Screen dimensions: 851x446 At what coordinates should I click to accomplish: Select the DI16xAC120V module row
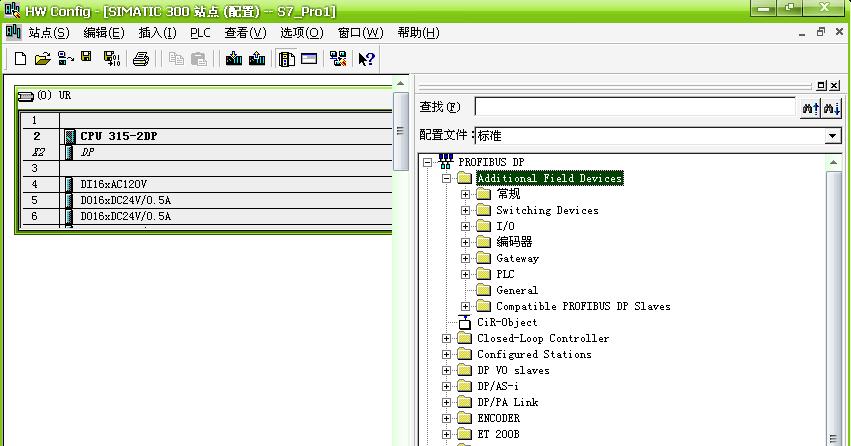tap(207, 184)
